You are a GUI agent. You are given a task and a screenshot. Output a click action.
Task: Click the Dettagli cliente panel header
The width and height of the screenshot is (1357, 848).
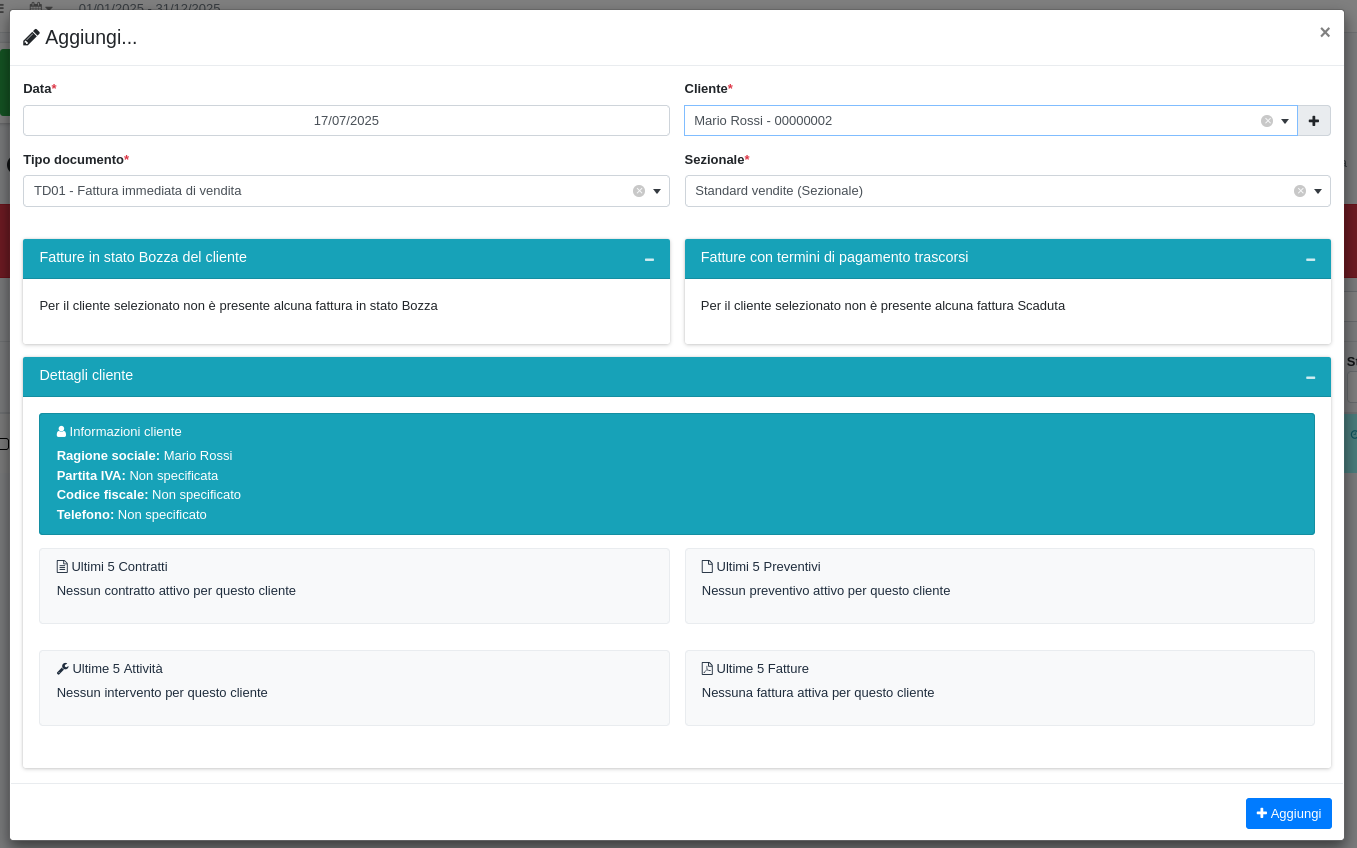point(677,377)
